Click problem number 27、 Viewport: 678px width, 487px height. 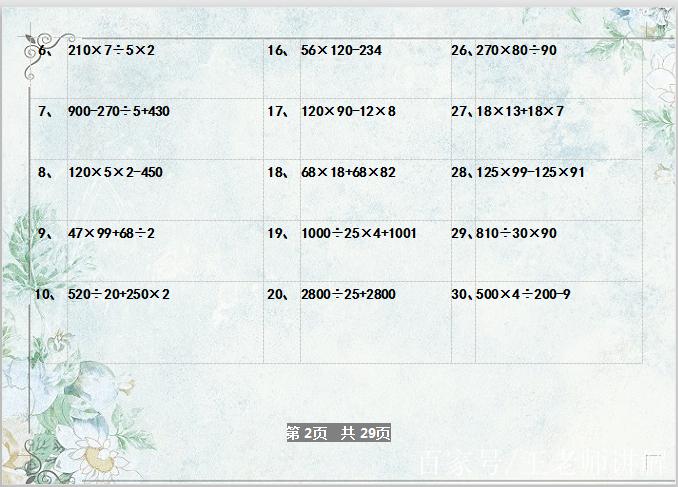tap(463, 112)
